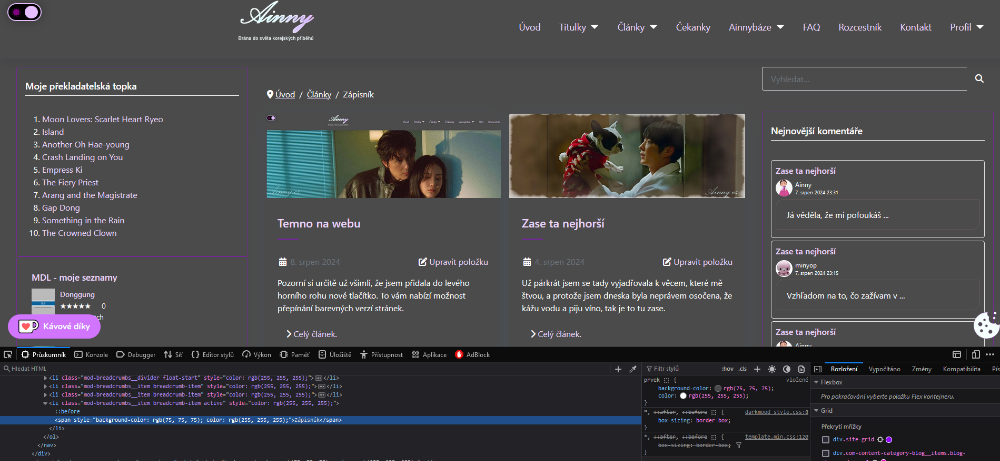Open the Výkon performance tab
1000x461 pixels.
click(257, 355)
